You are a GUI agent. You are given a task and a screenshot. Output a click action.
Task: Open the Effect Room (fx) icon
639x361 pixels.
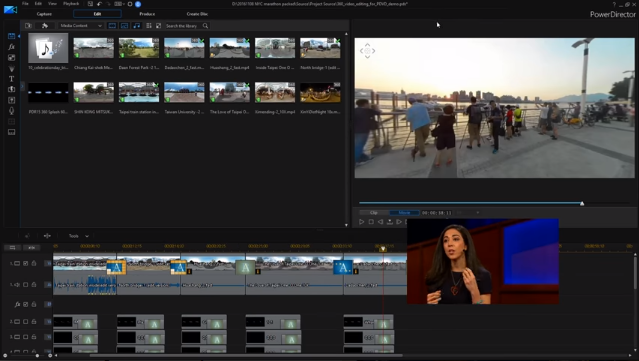click(11, 47)
